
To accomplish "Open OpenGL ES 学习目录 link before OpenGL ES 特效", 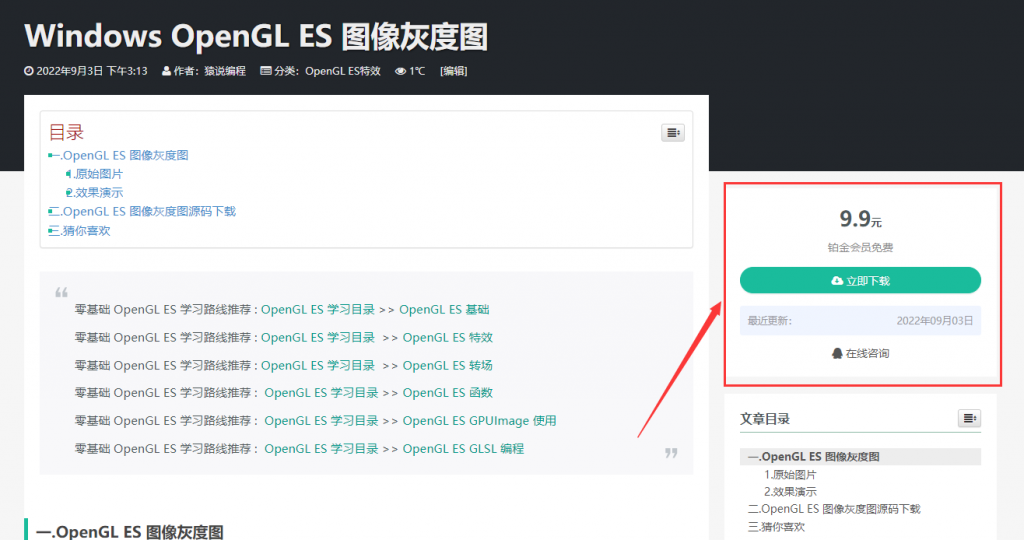I will [318, 338].
